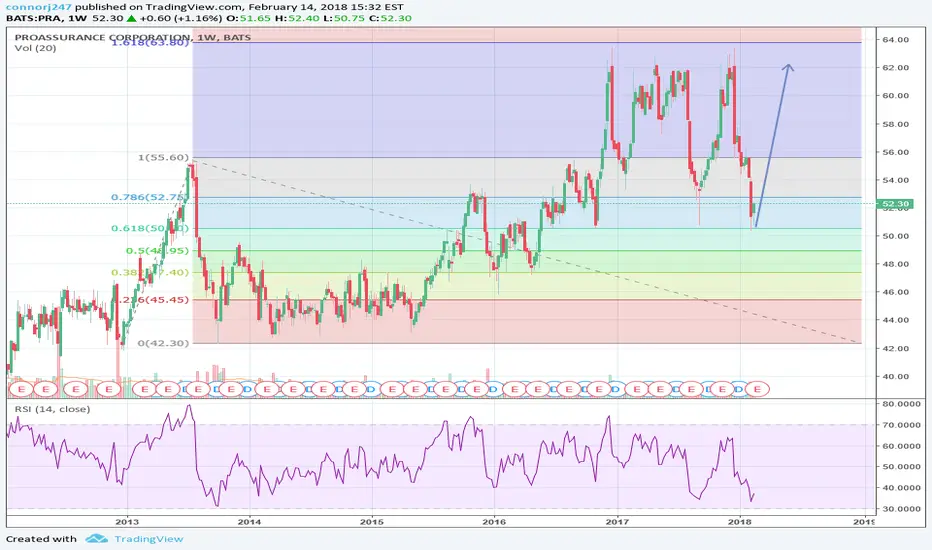
Task: Click the 0.5(48.95) Fibonacci level label
Action: pos(157,251)
